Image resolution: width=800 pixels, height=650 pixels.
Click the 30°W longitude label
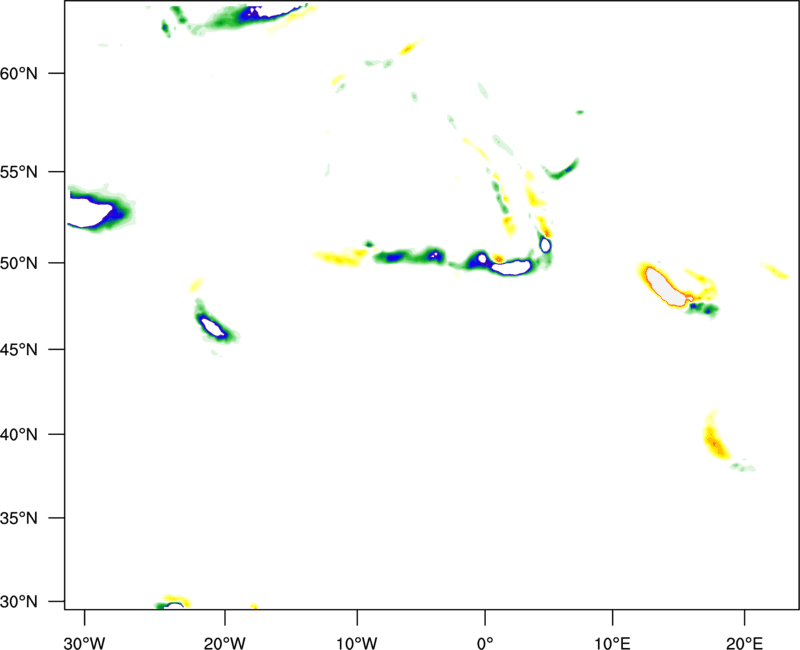[x=85, y=643]
